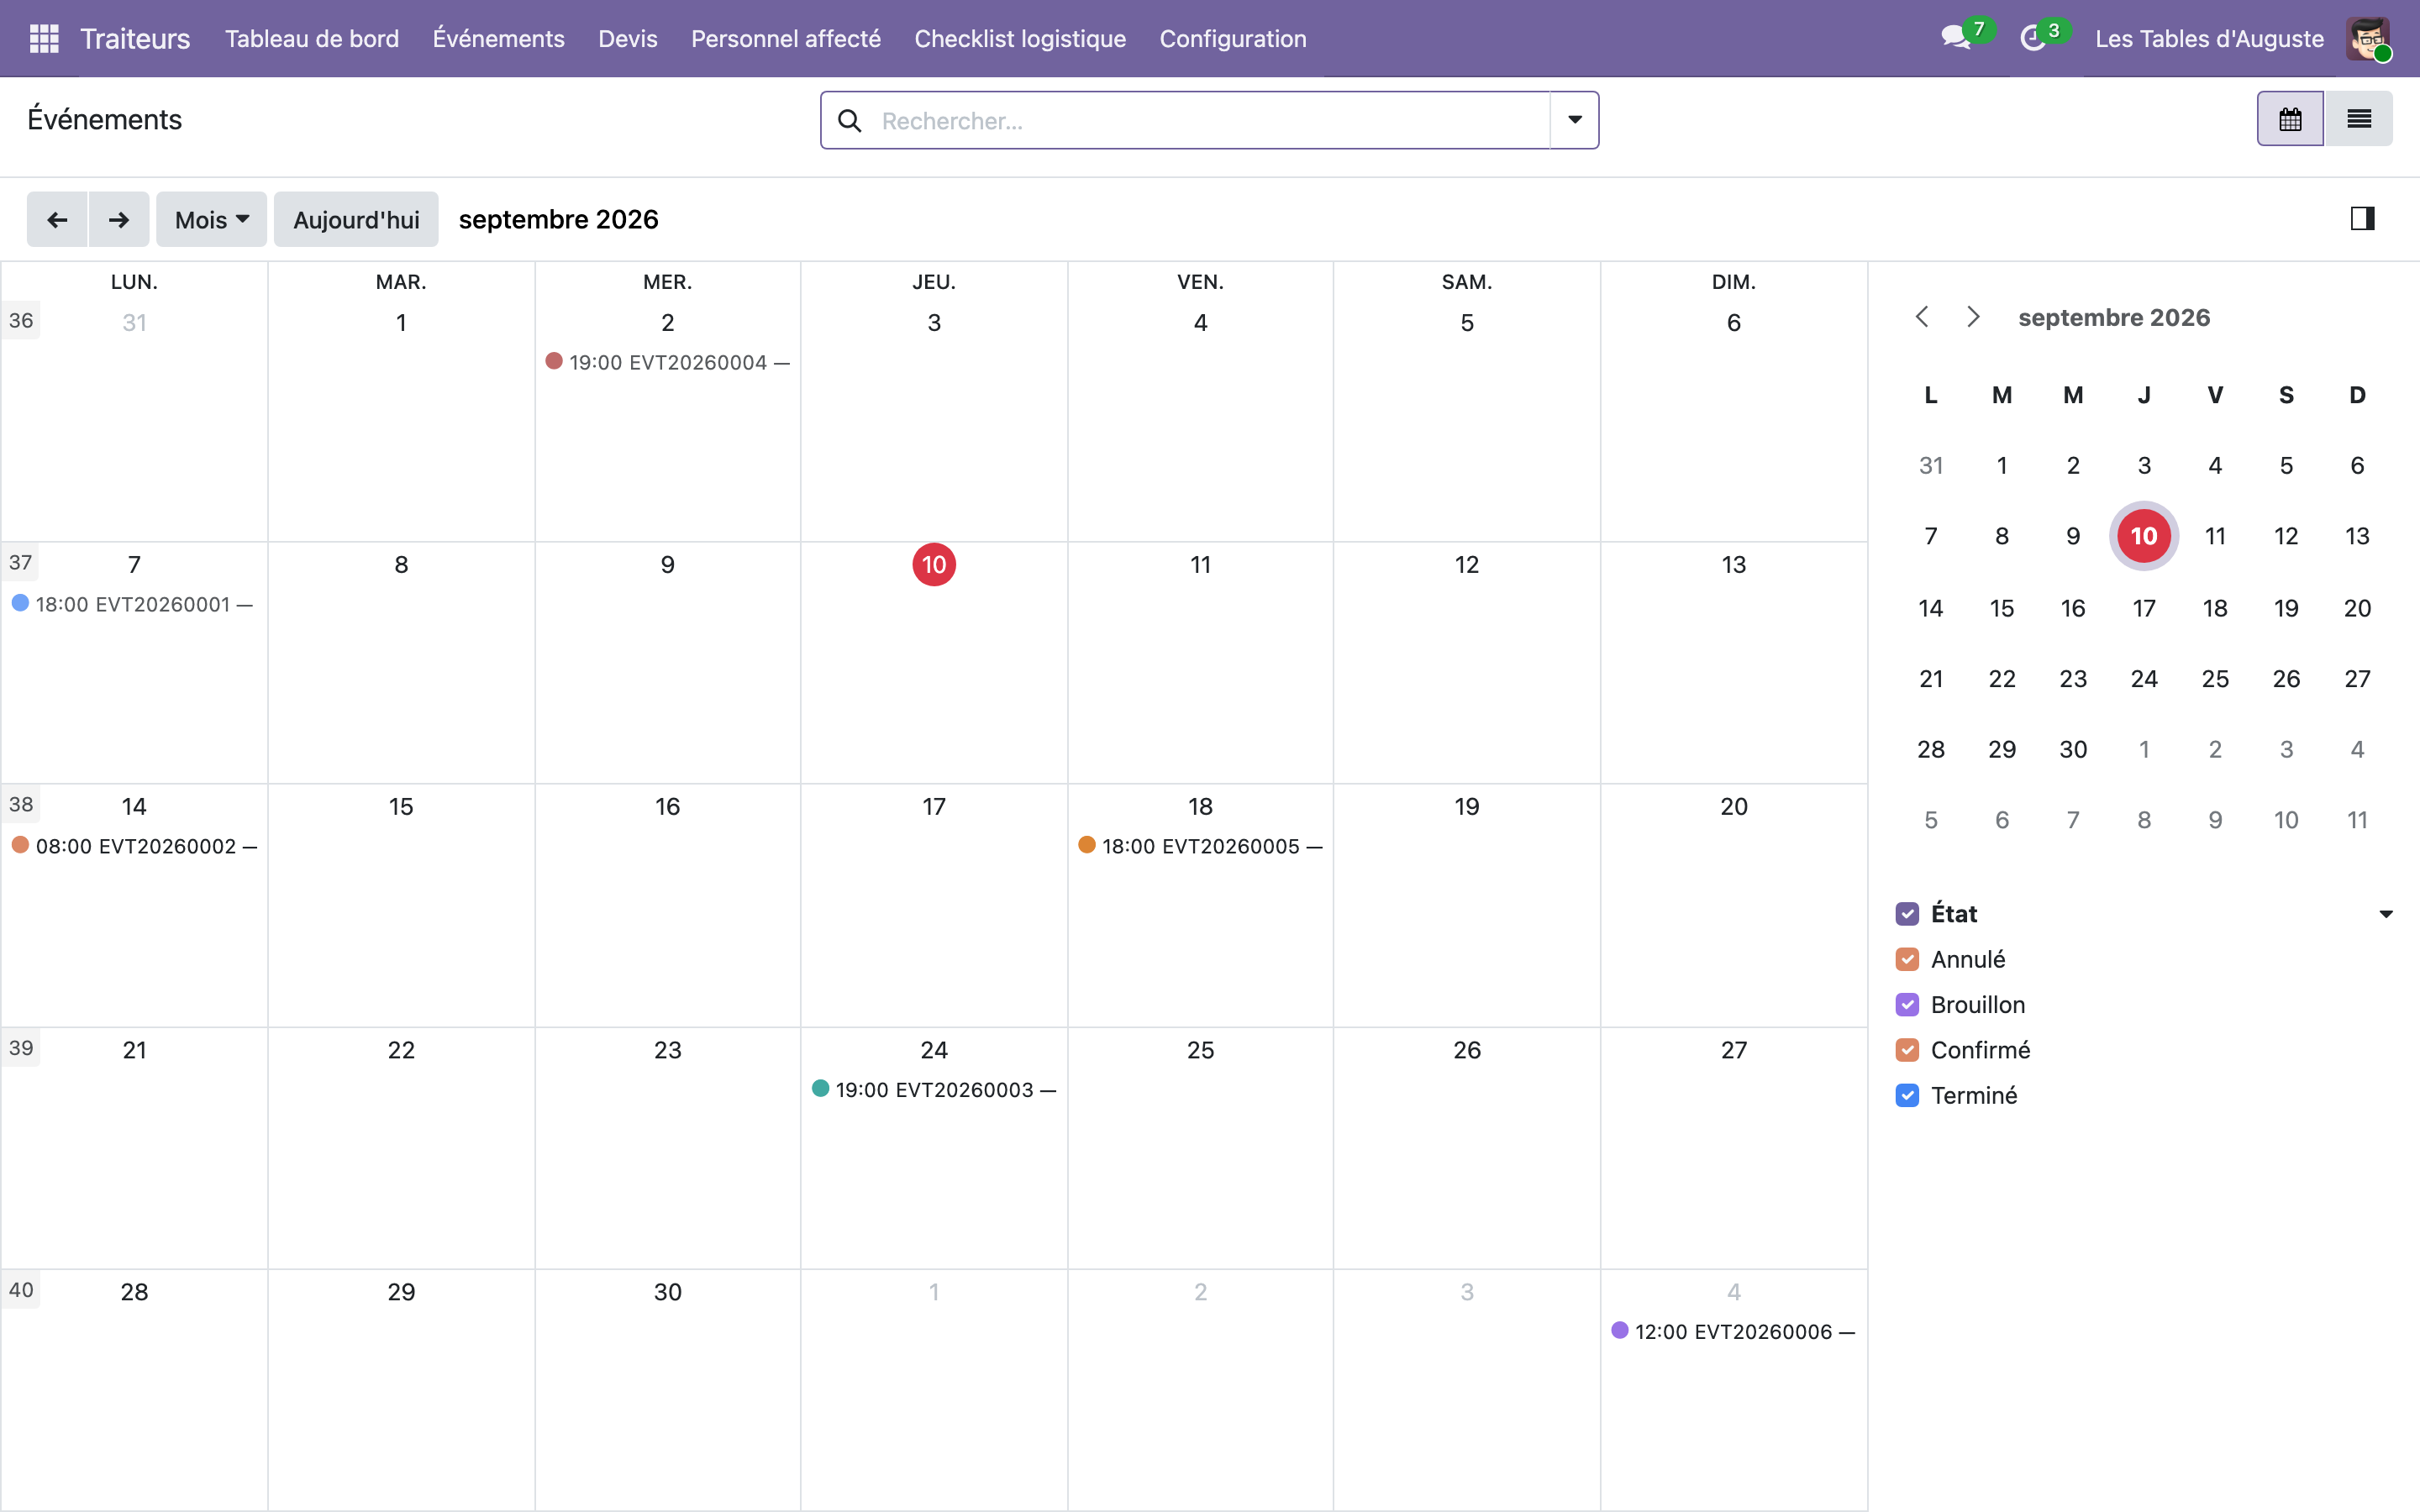Screen dimensions: 2420x1512
Task: Click day 27 in main calendar
Action: coord(1734,1050)
